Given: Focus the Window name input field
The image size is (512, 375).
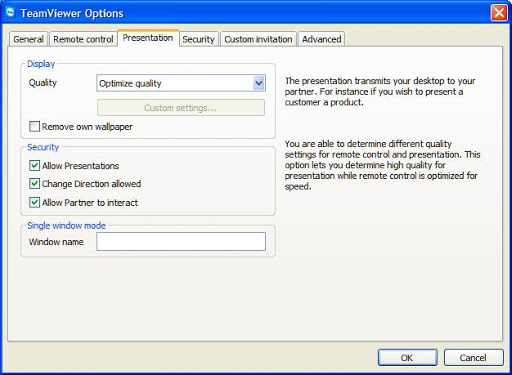Looking at the screenshot, I should coord(181,242).
